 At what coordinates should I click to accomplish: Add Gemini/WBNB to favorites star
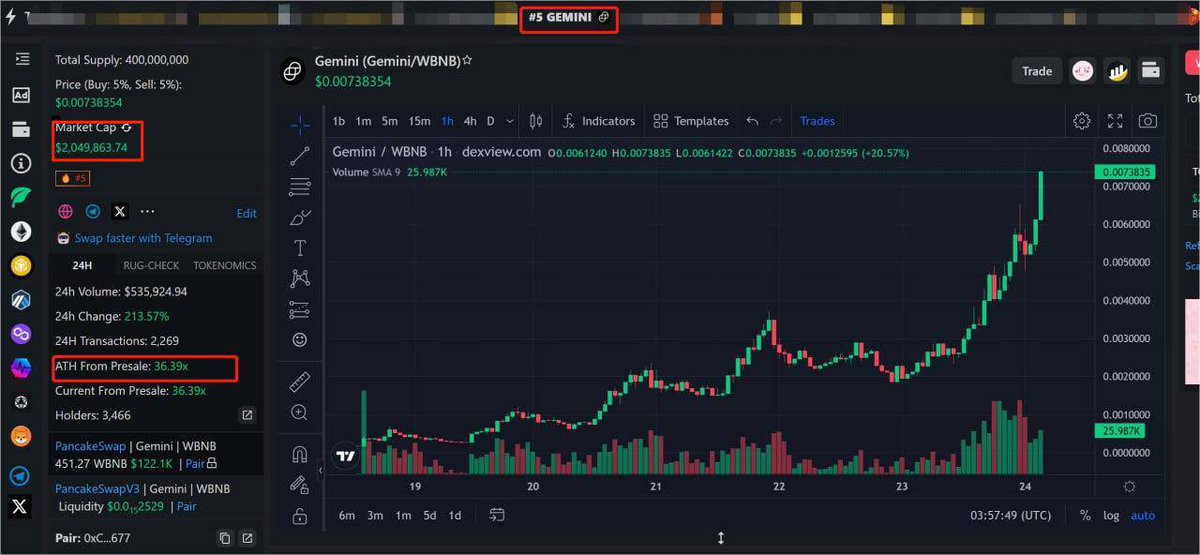click(x=467, y=60)
